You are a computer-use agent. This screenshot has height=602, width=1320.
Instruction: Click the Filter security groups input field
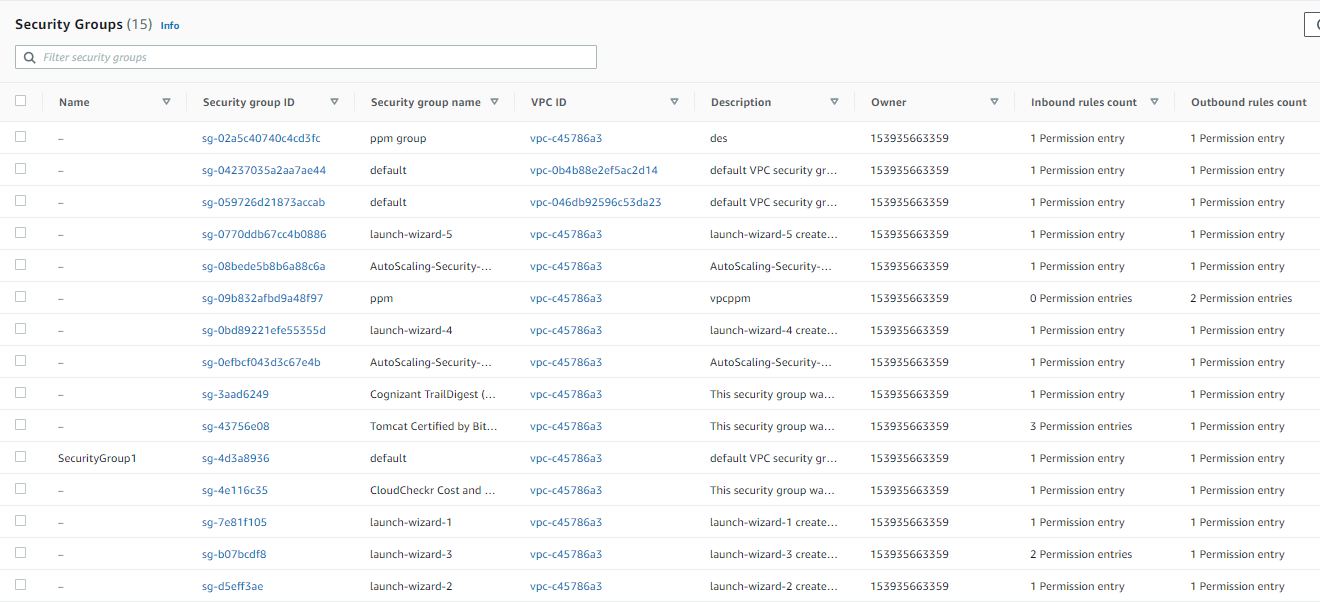pos(300,56)
